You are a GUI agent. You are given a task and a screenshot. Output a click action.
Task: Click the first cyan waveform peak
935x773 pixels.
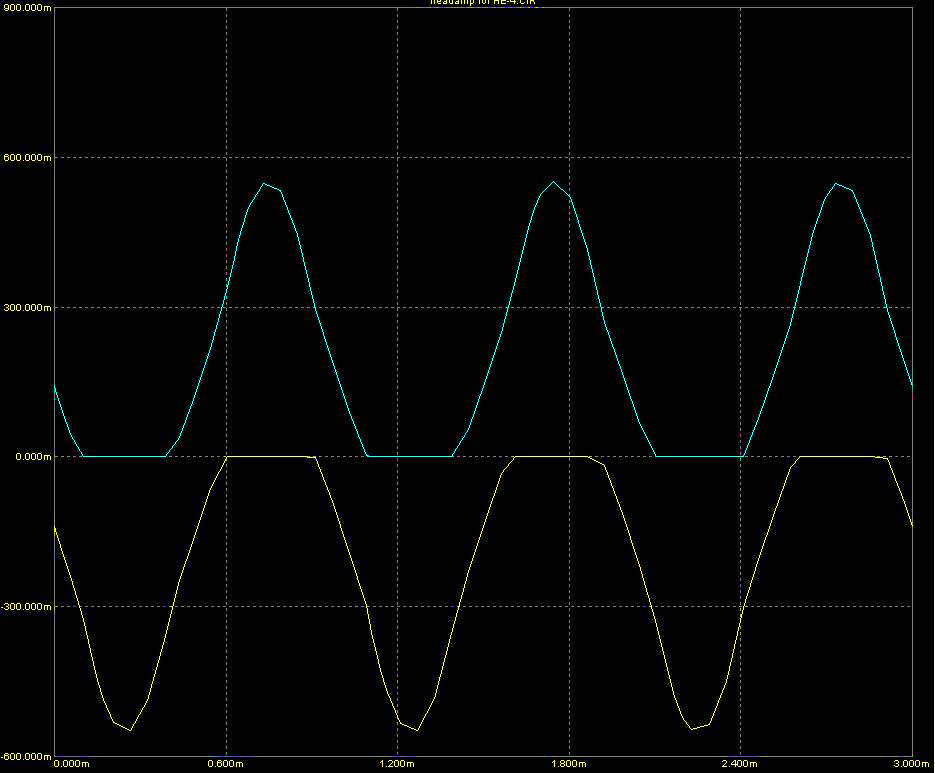pyautogui.click(x=264, y=183)
